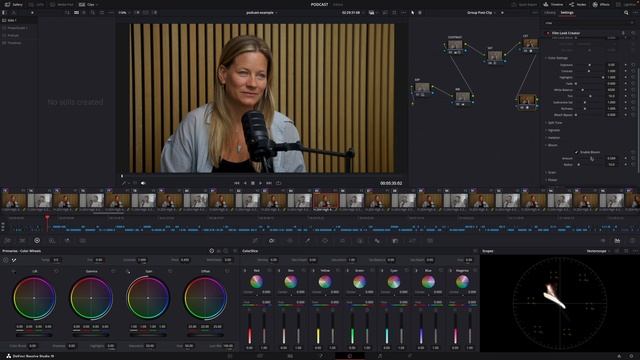Toggle the Timeline panel button

click(x=553, y=4)
